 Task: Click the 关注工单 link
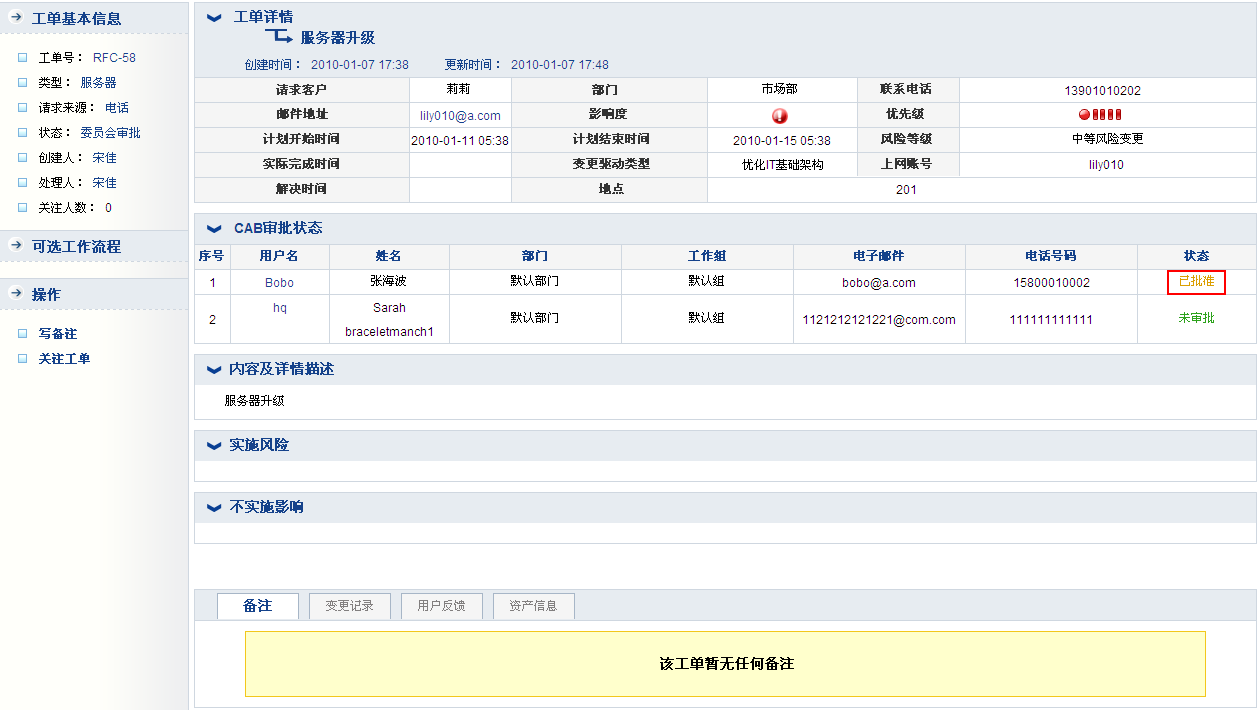coord(64,358)
